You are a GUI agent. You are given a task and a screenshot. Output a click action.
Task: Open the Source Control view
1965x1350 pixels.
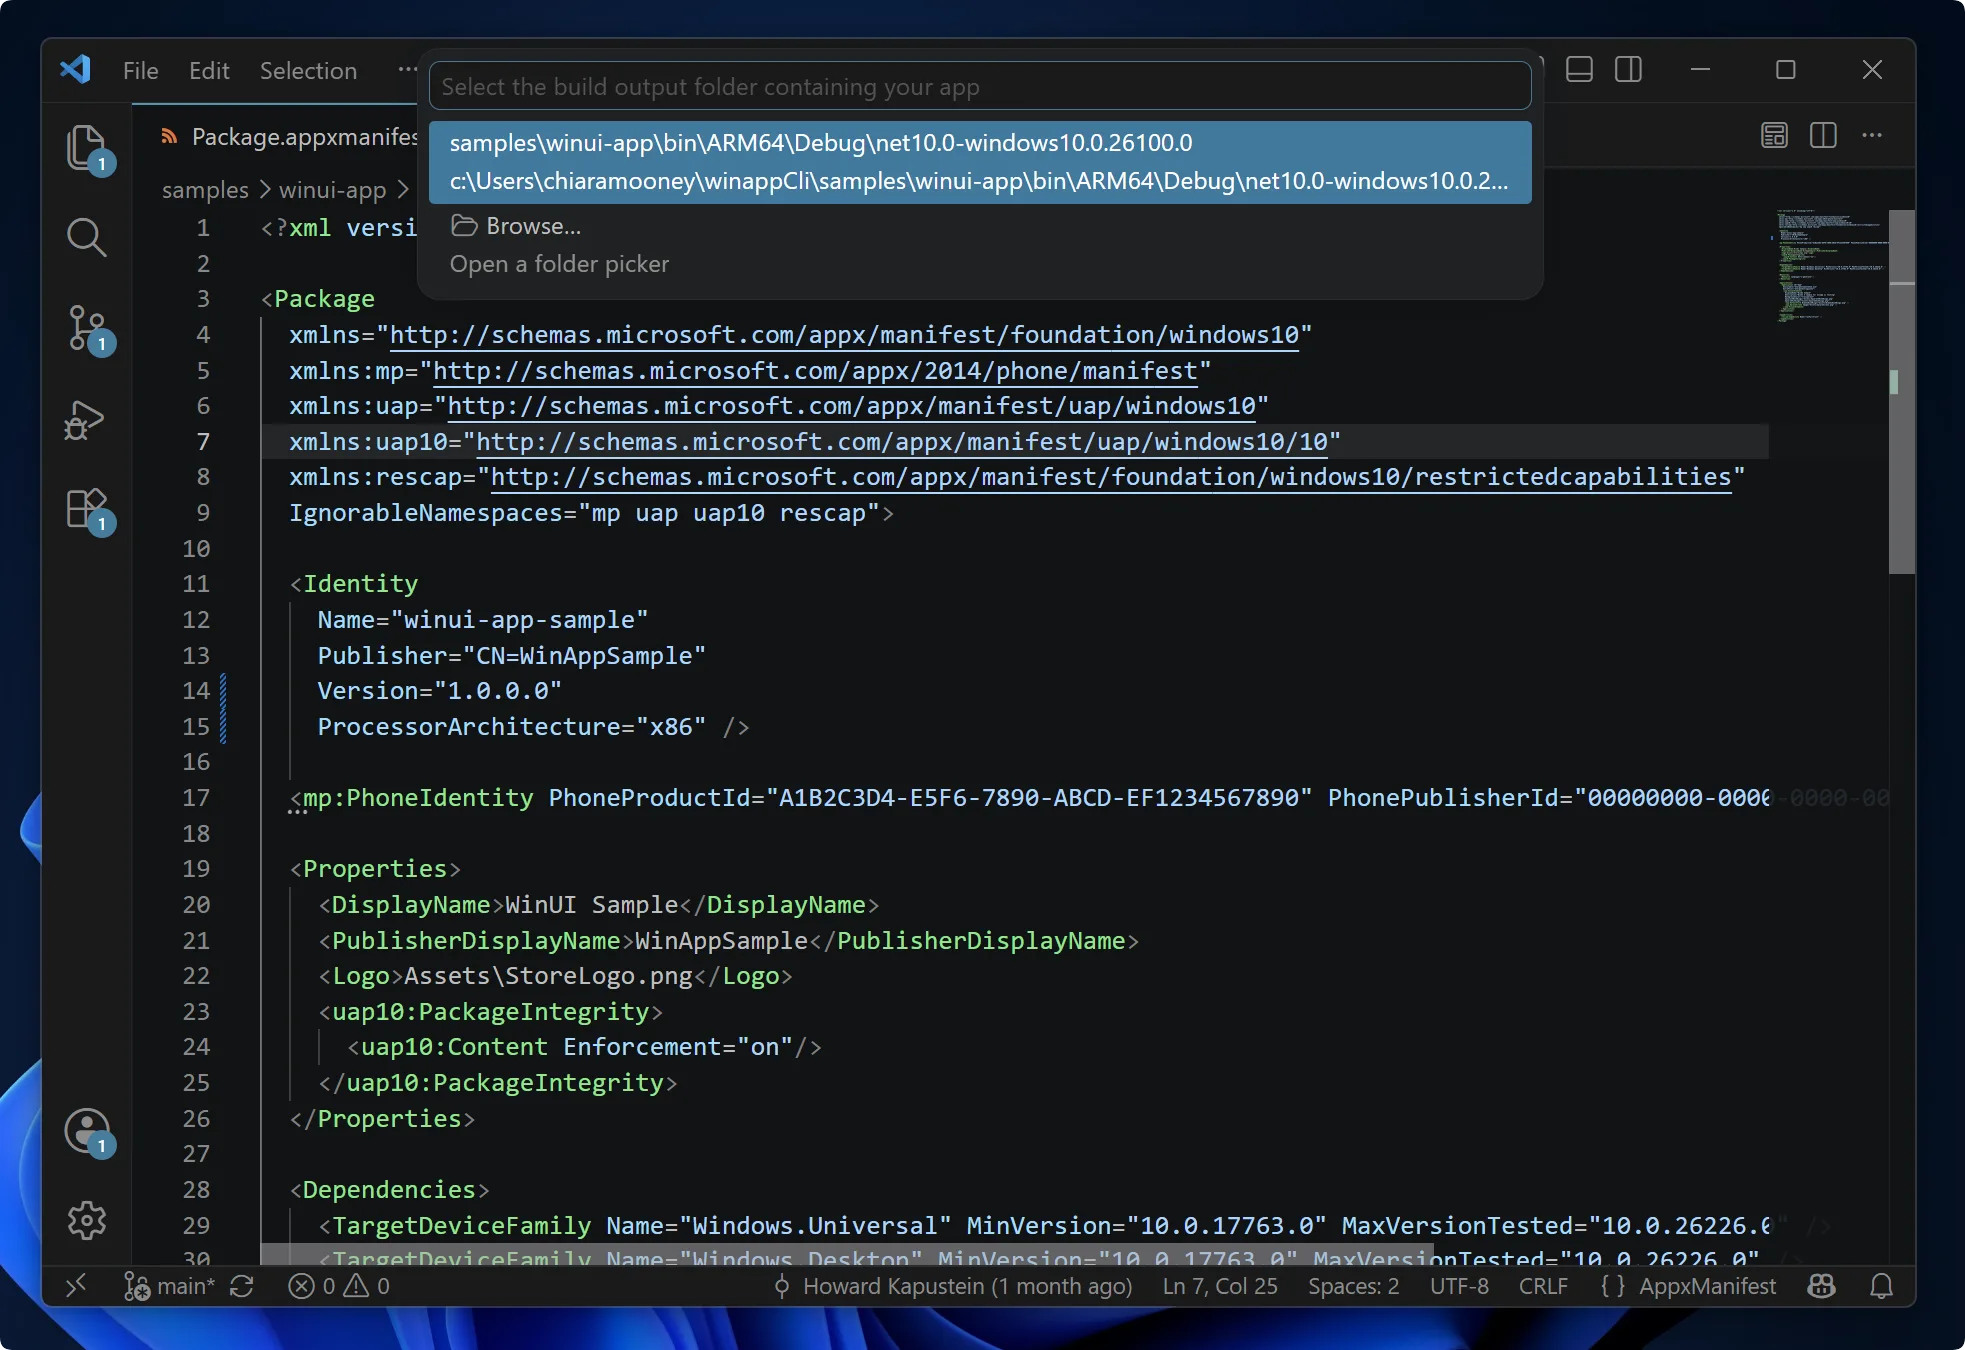(x=87, y=328)
